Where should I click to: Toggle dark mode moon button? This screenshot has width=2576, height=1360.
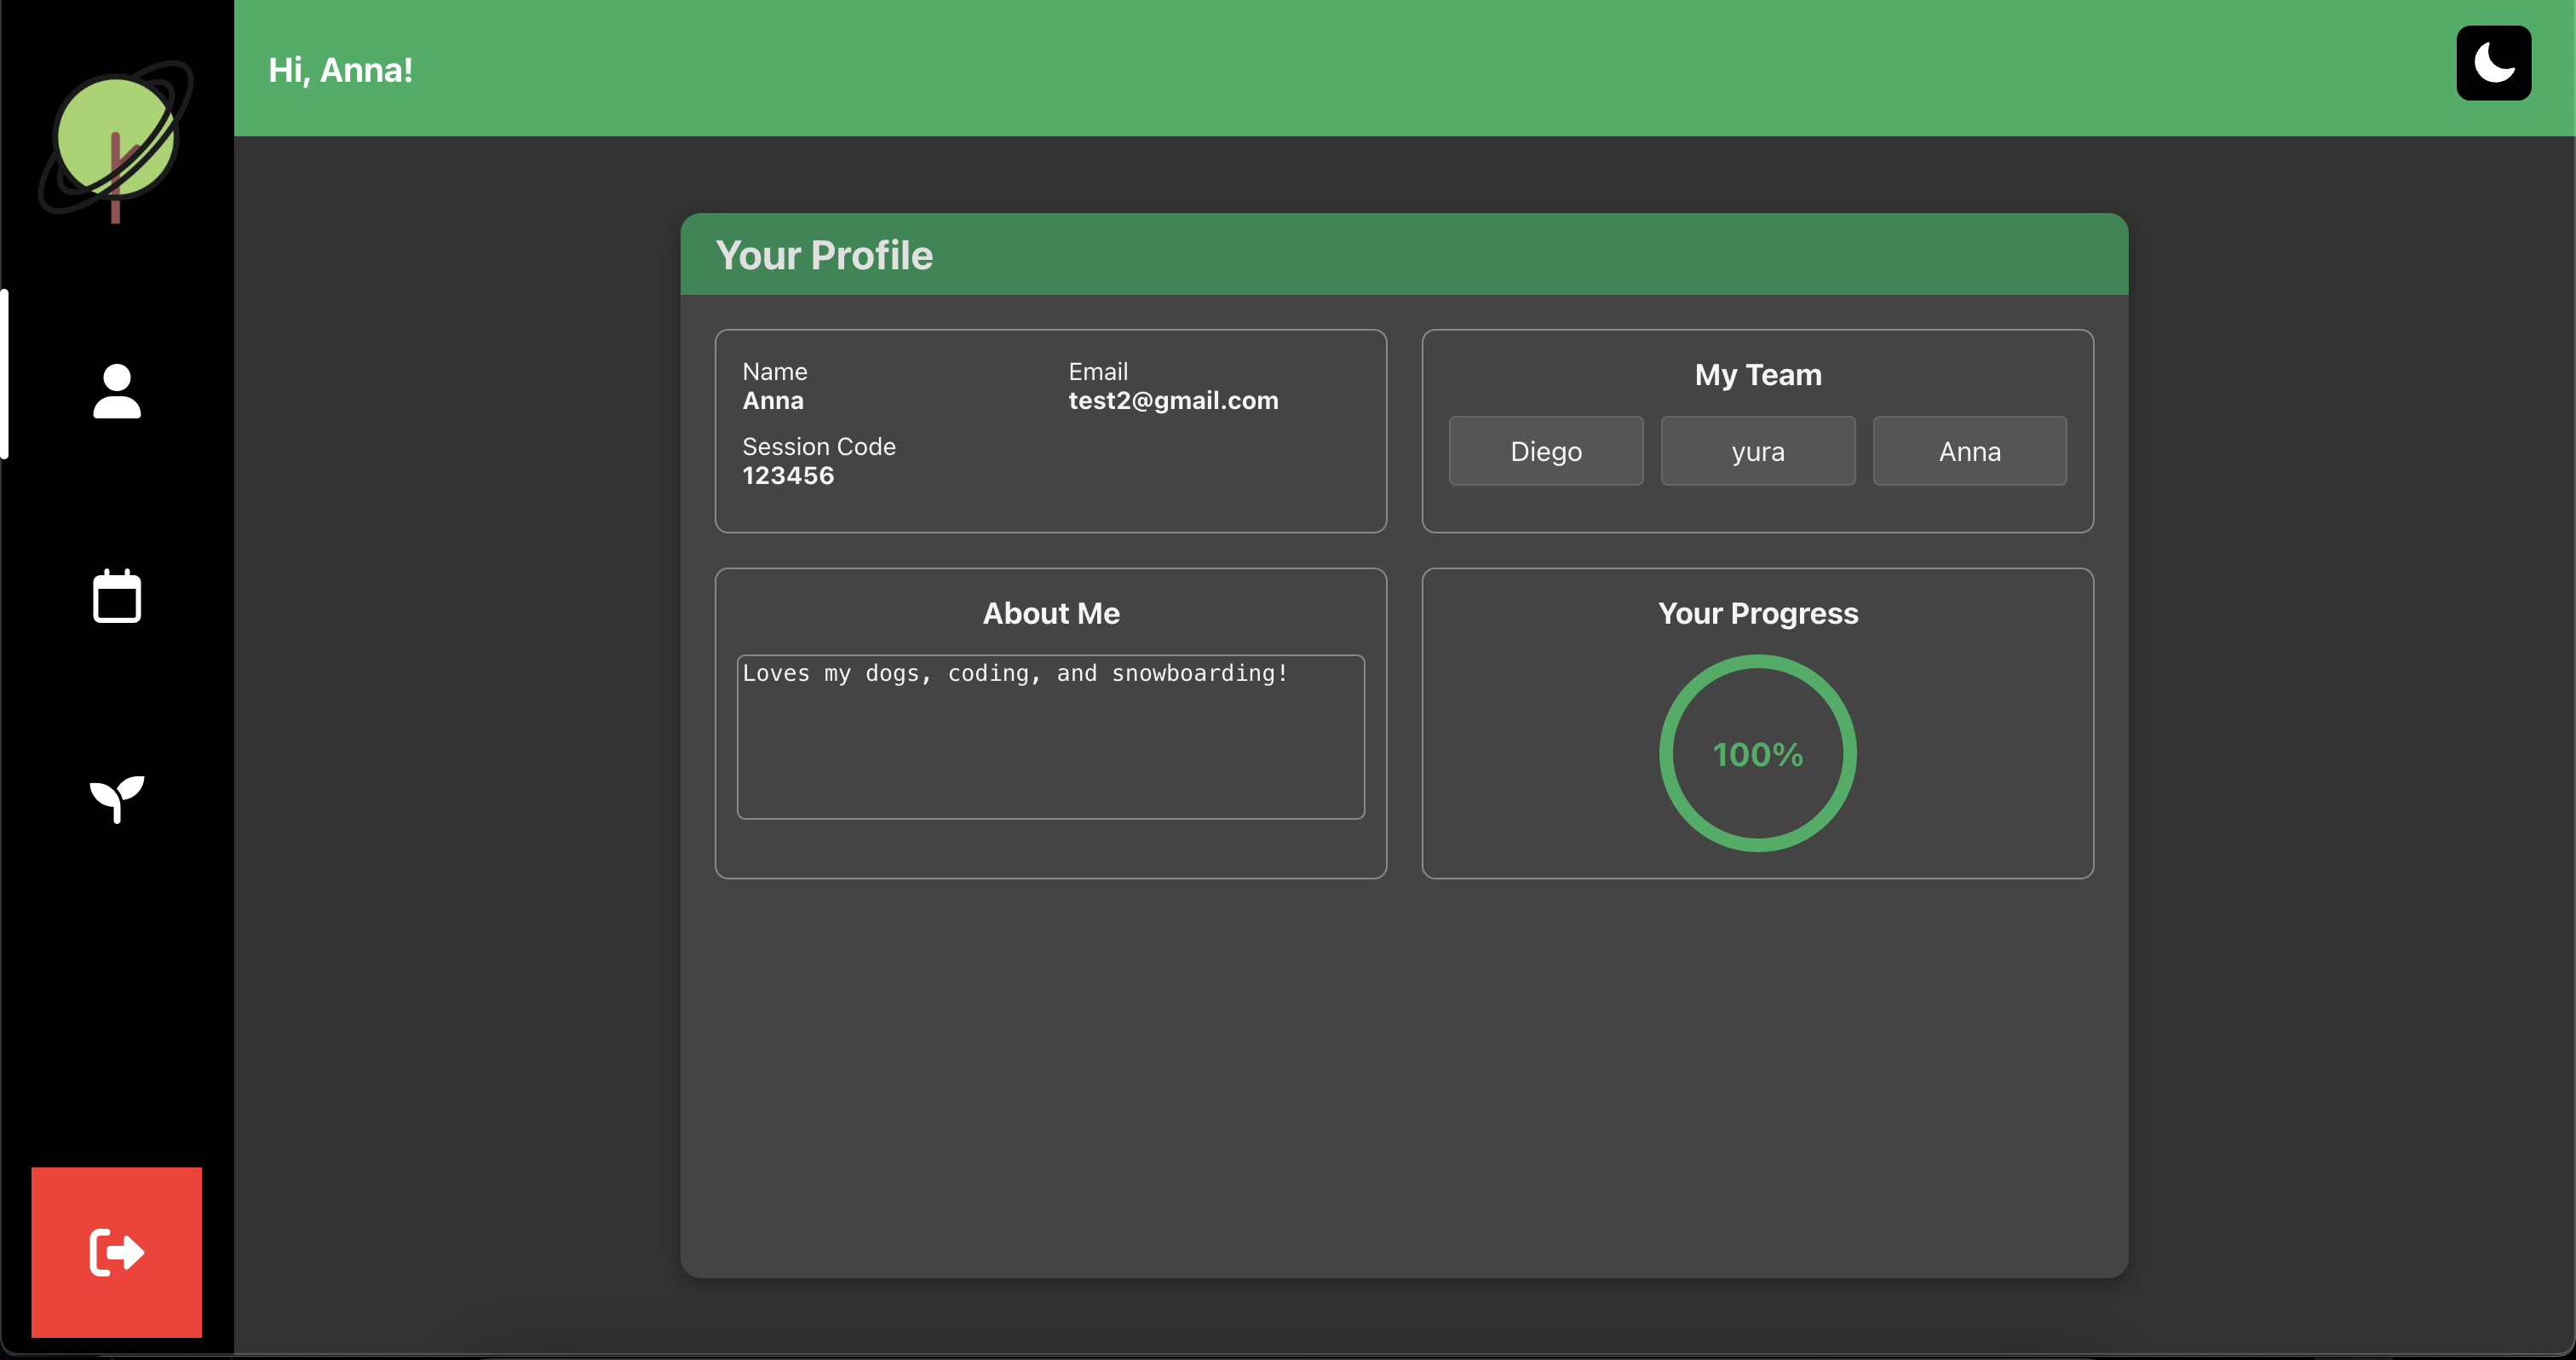[x=2492, y=63]
